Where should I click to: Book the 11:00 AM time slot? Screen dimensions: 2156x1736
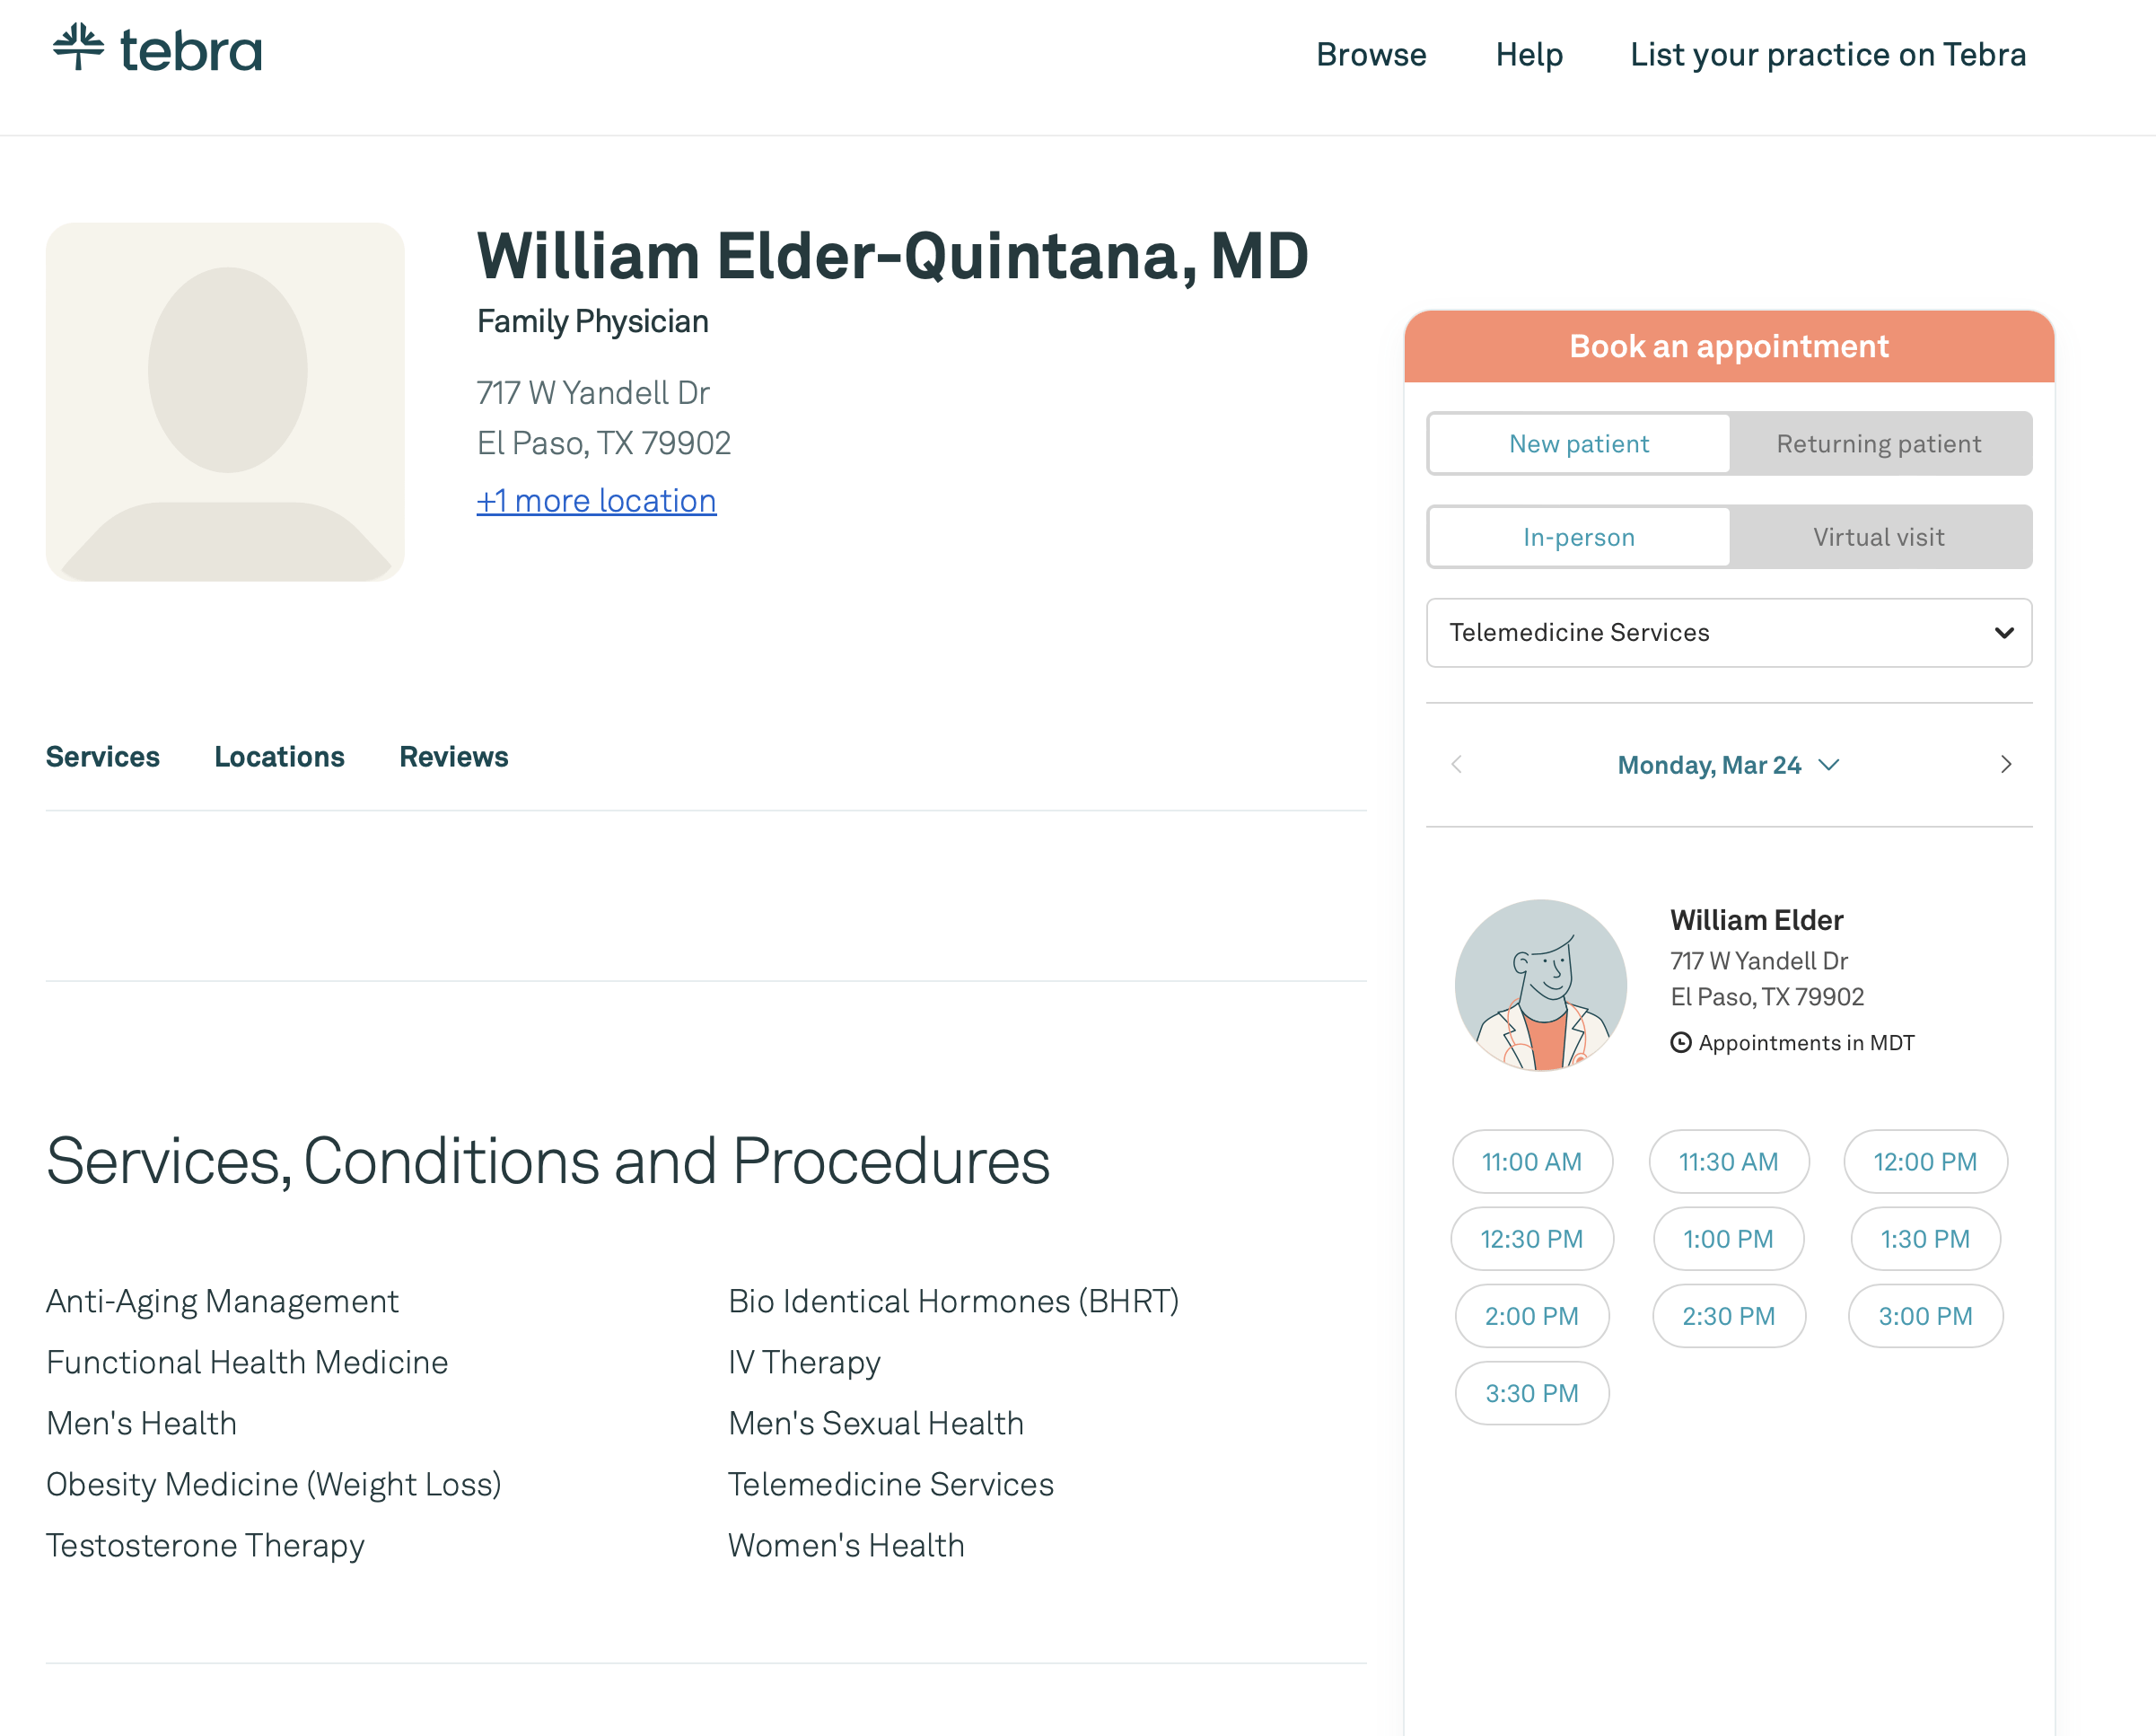[x=1531, y=1162]
